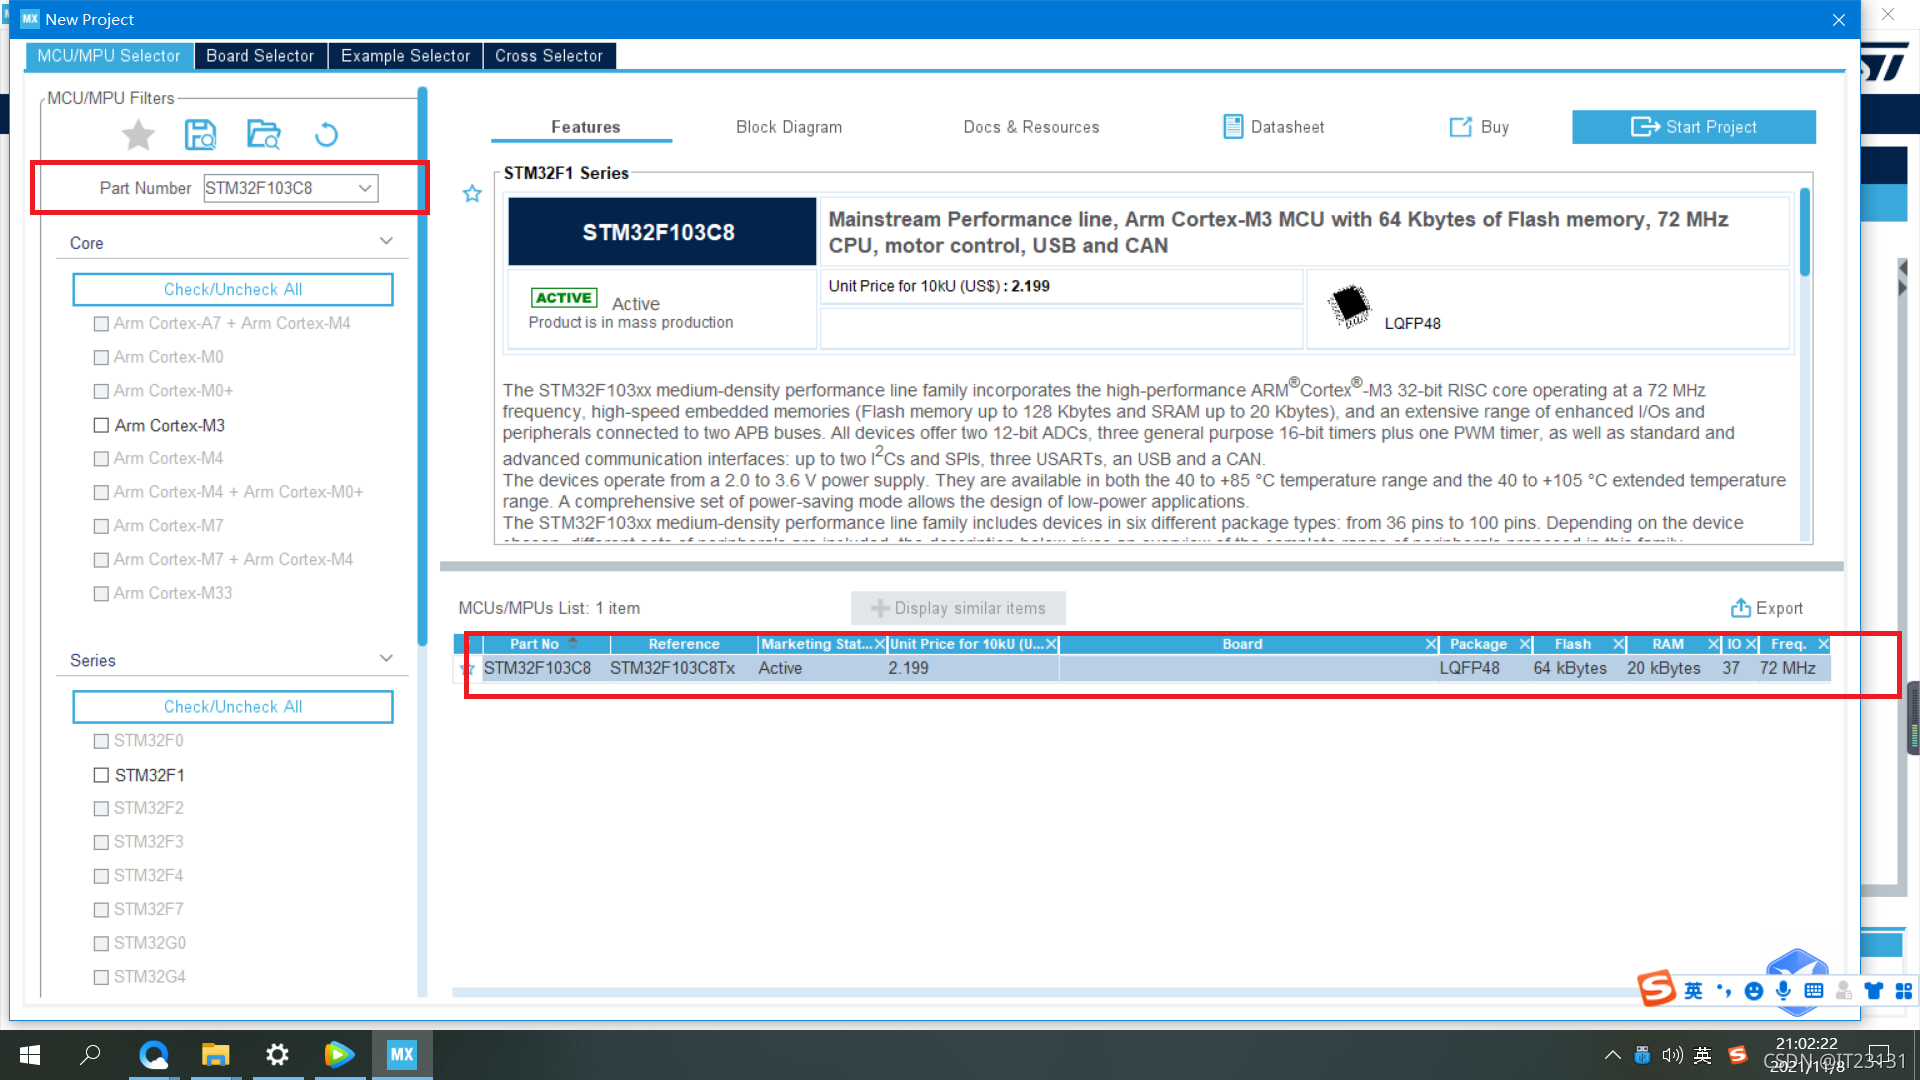Screen dimensions: 1920x1080
Task: Click the features description vertical scrollbar
Action: 1804,232
